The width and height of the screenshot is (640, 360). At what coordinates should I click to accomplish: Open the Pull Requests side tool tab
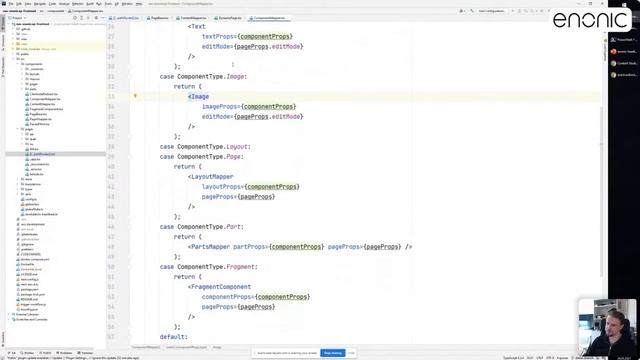point(3,66)
